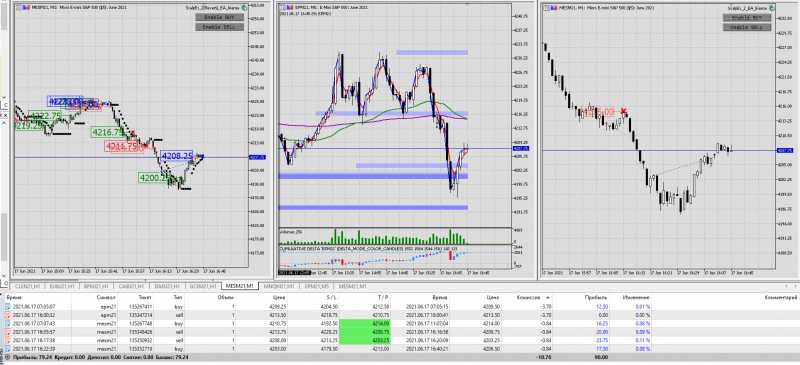
Task: Click Enable SELL in the right MESM21 chart
Action: click(x=746, y=27)
